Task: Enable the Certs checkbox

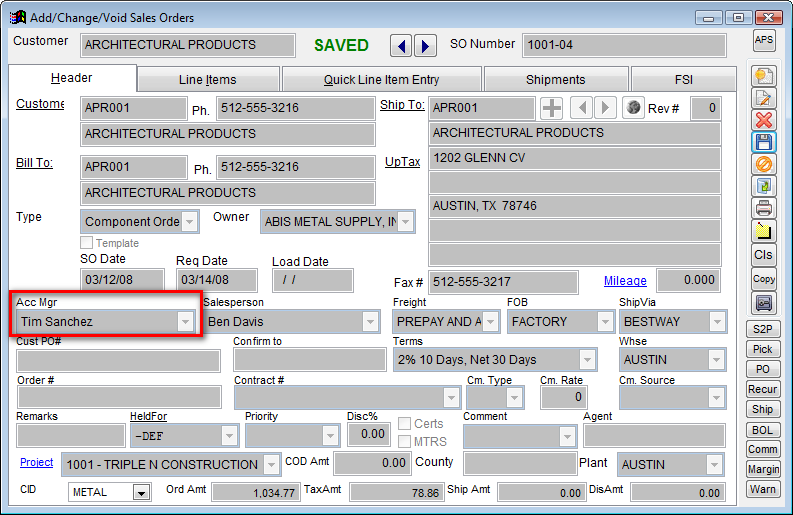Action: coord(405,424)
